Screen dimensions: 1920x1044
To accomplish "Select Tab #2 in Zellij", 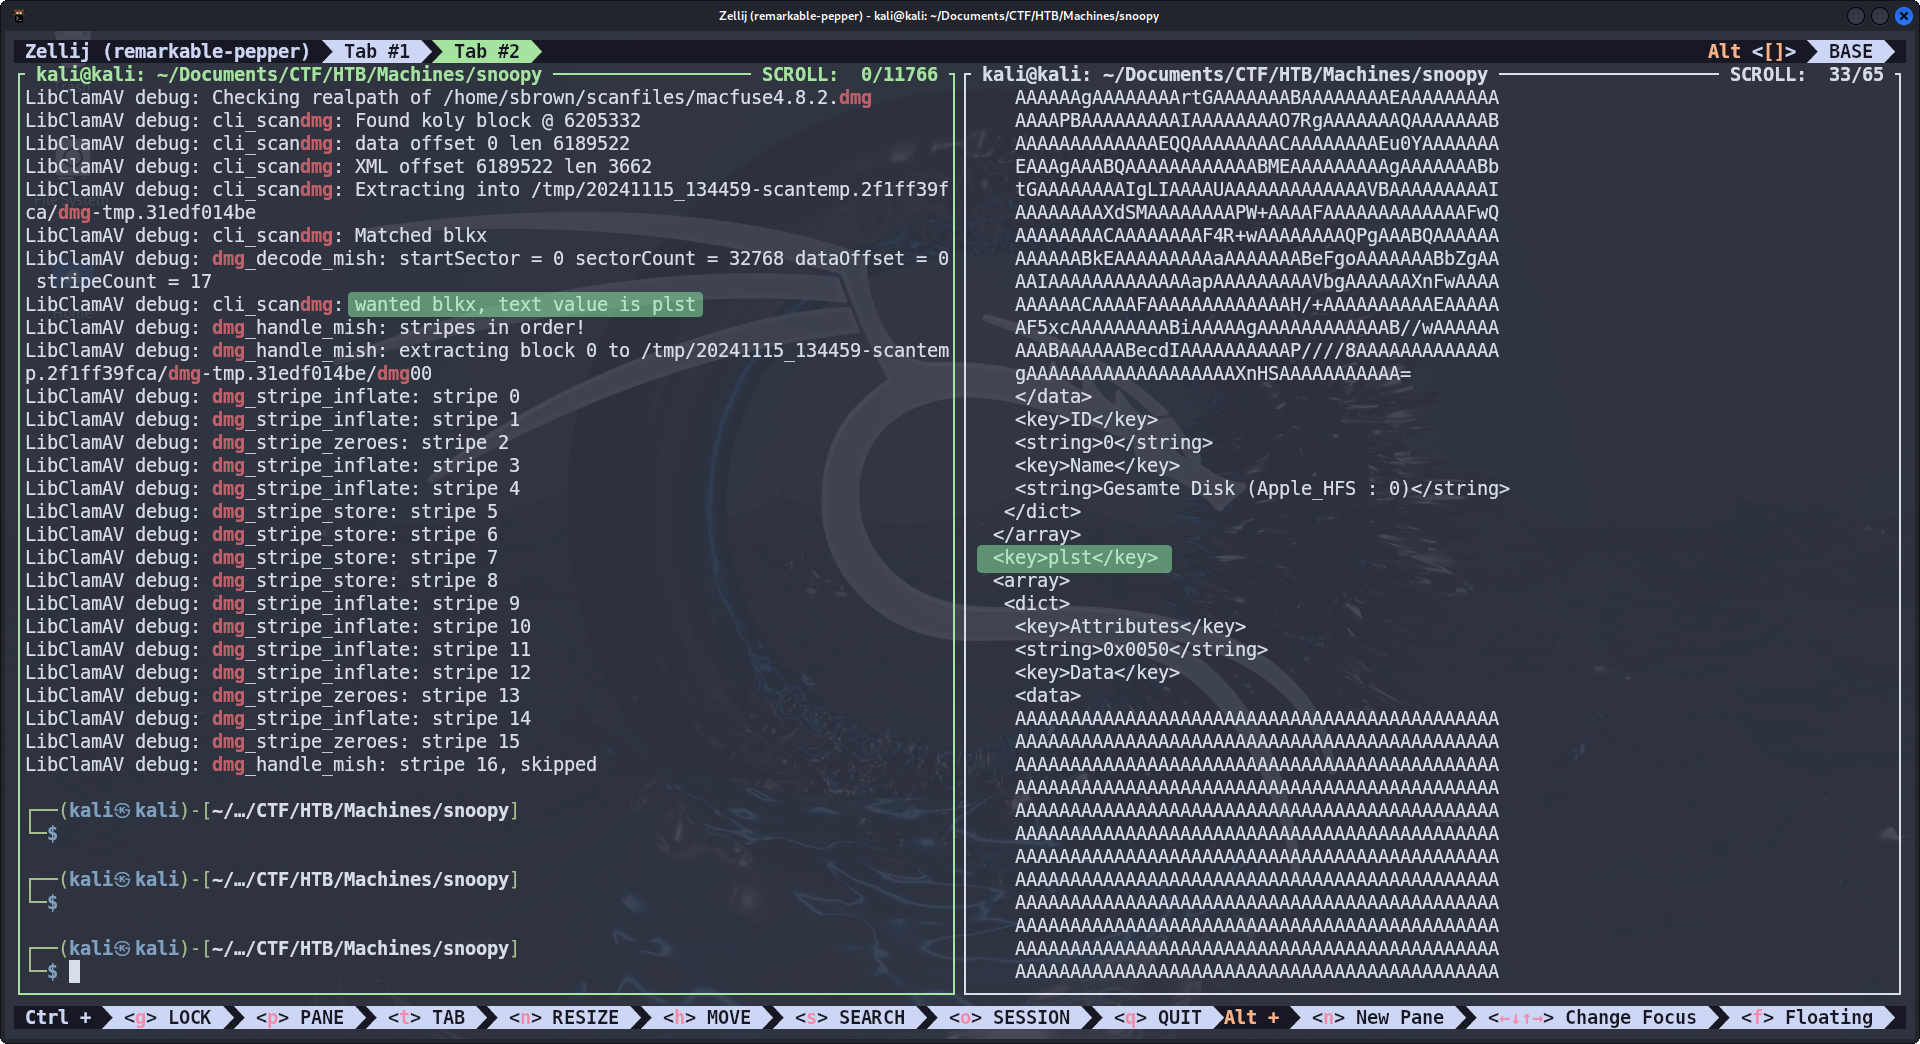I will (x=486, y=51).
